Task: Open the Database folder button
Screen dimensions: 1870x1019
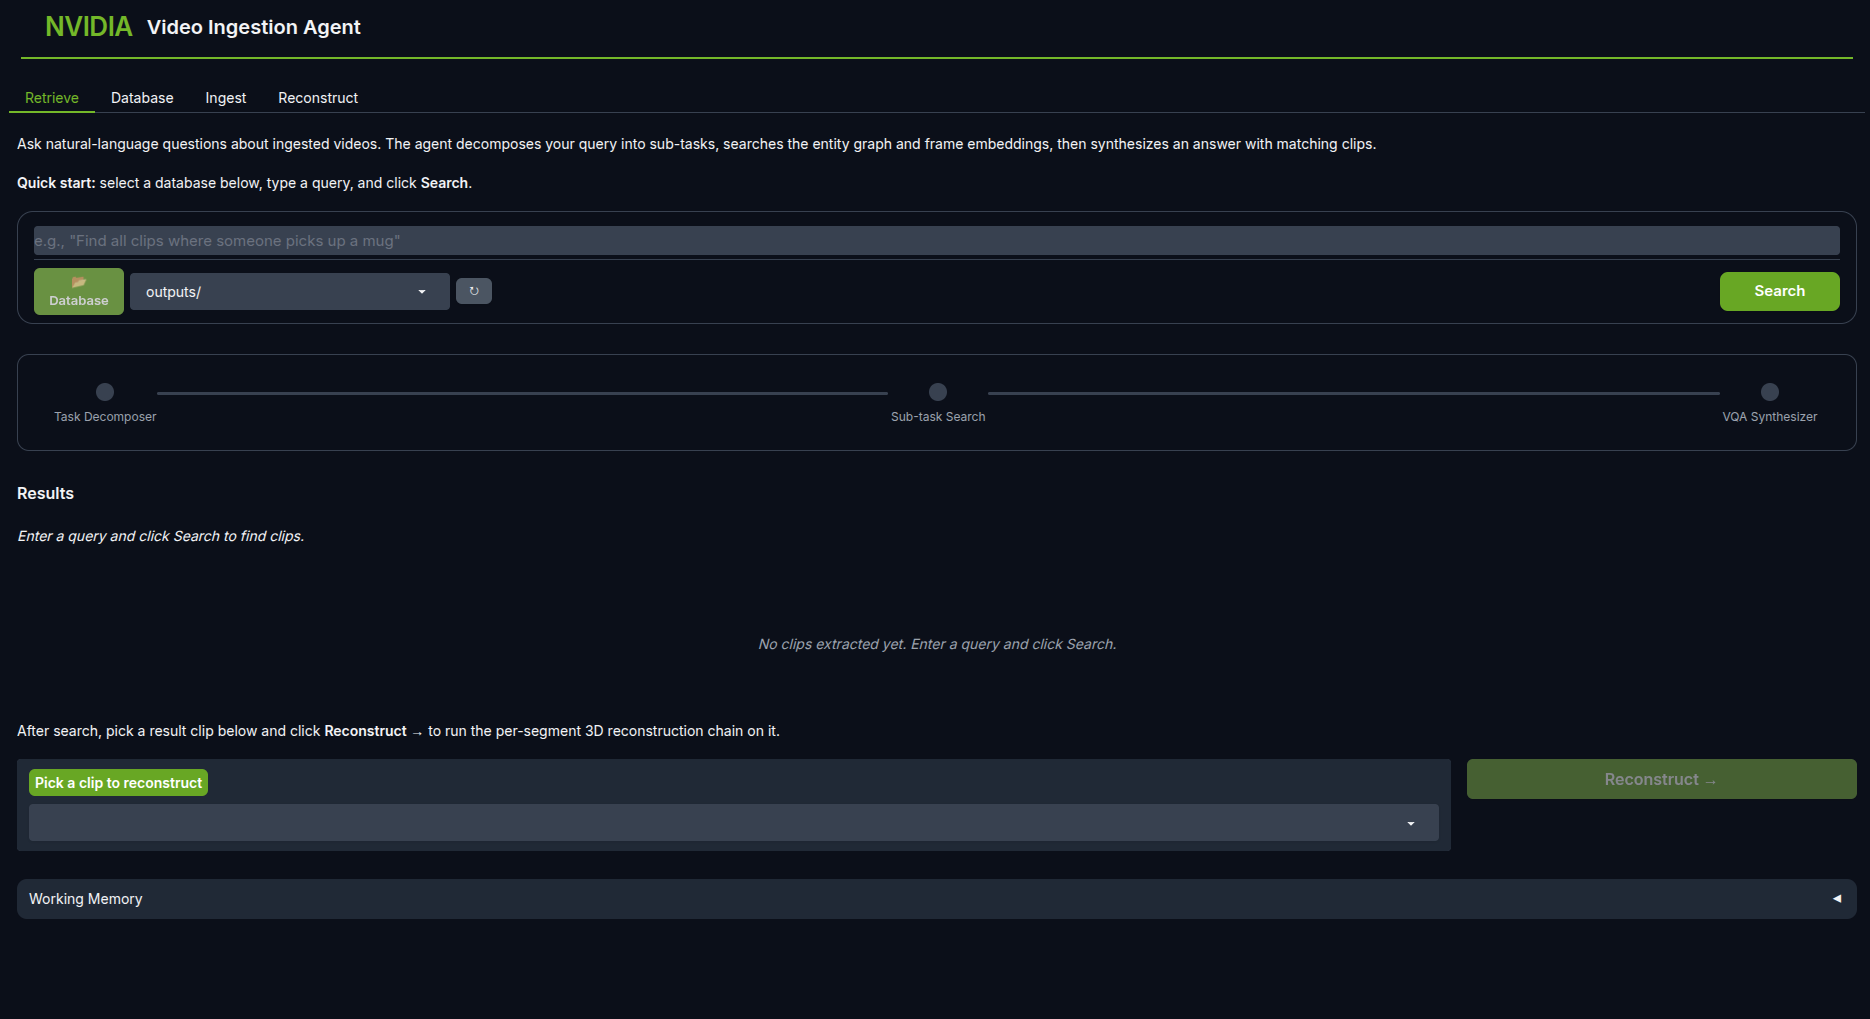Action: 79,291
